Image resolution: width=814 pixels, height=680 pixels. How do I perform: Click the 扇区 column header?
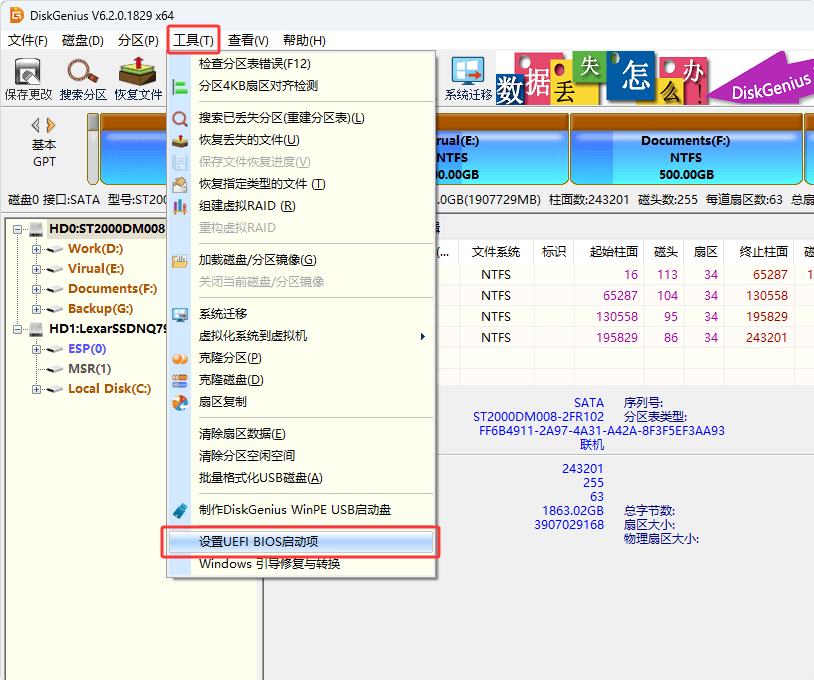706,252
